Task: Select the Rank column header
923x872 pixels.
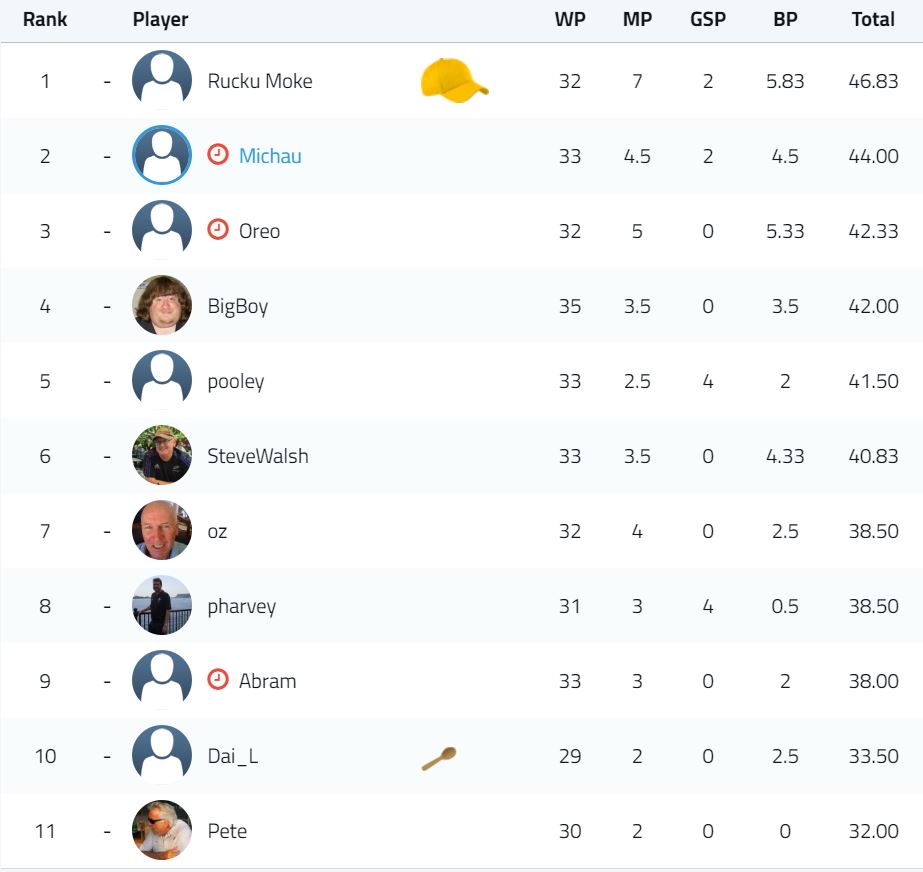Action: [x=45, y=19]
